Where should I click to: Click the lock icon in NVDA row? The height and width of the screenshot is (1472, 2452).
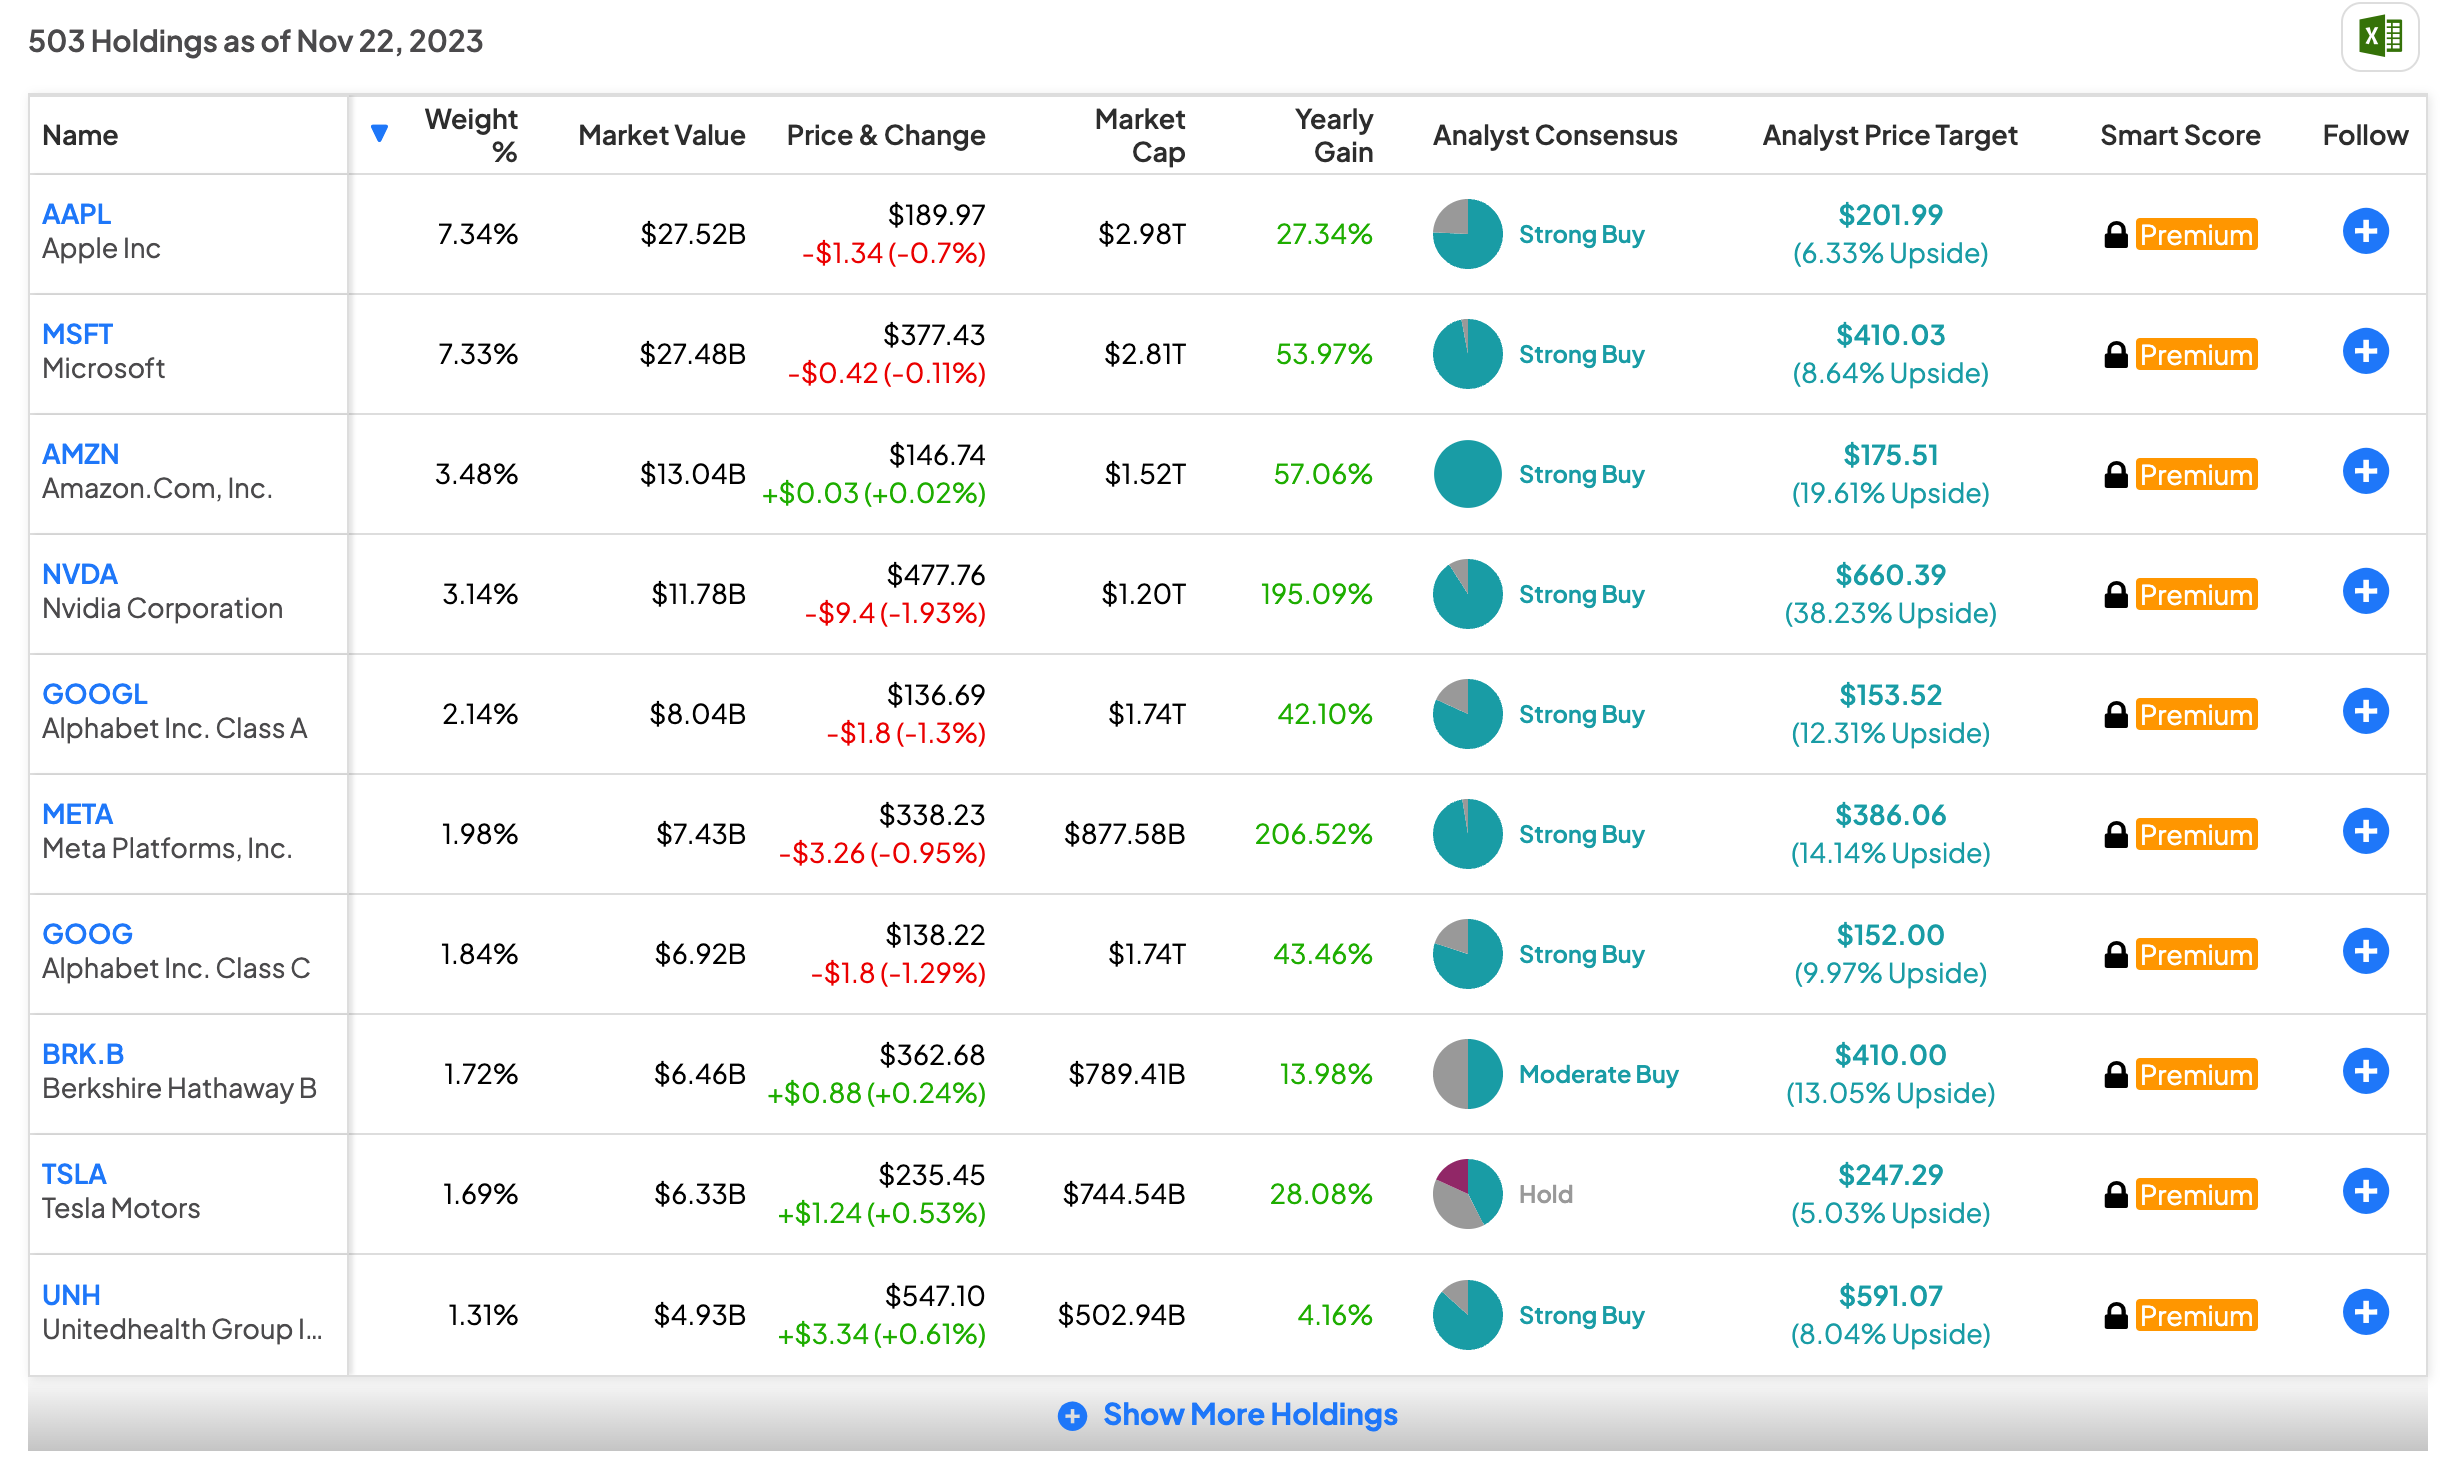click(2115, 595)
